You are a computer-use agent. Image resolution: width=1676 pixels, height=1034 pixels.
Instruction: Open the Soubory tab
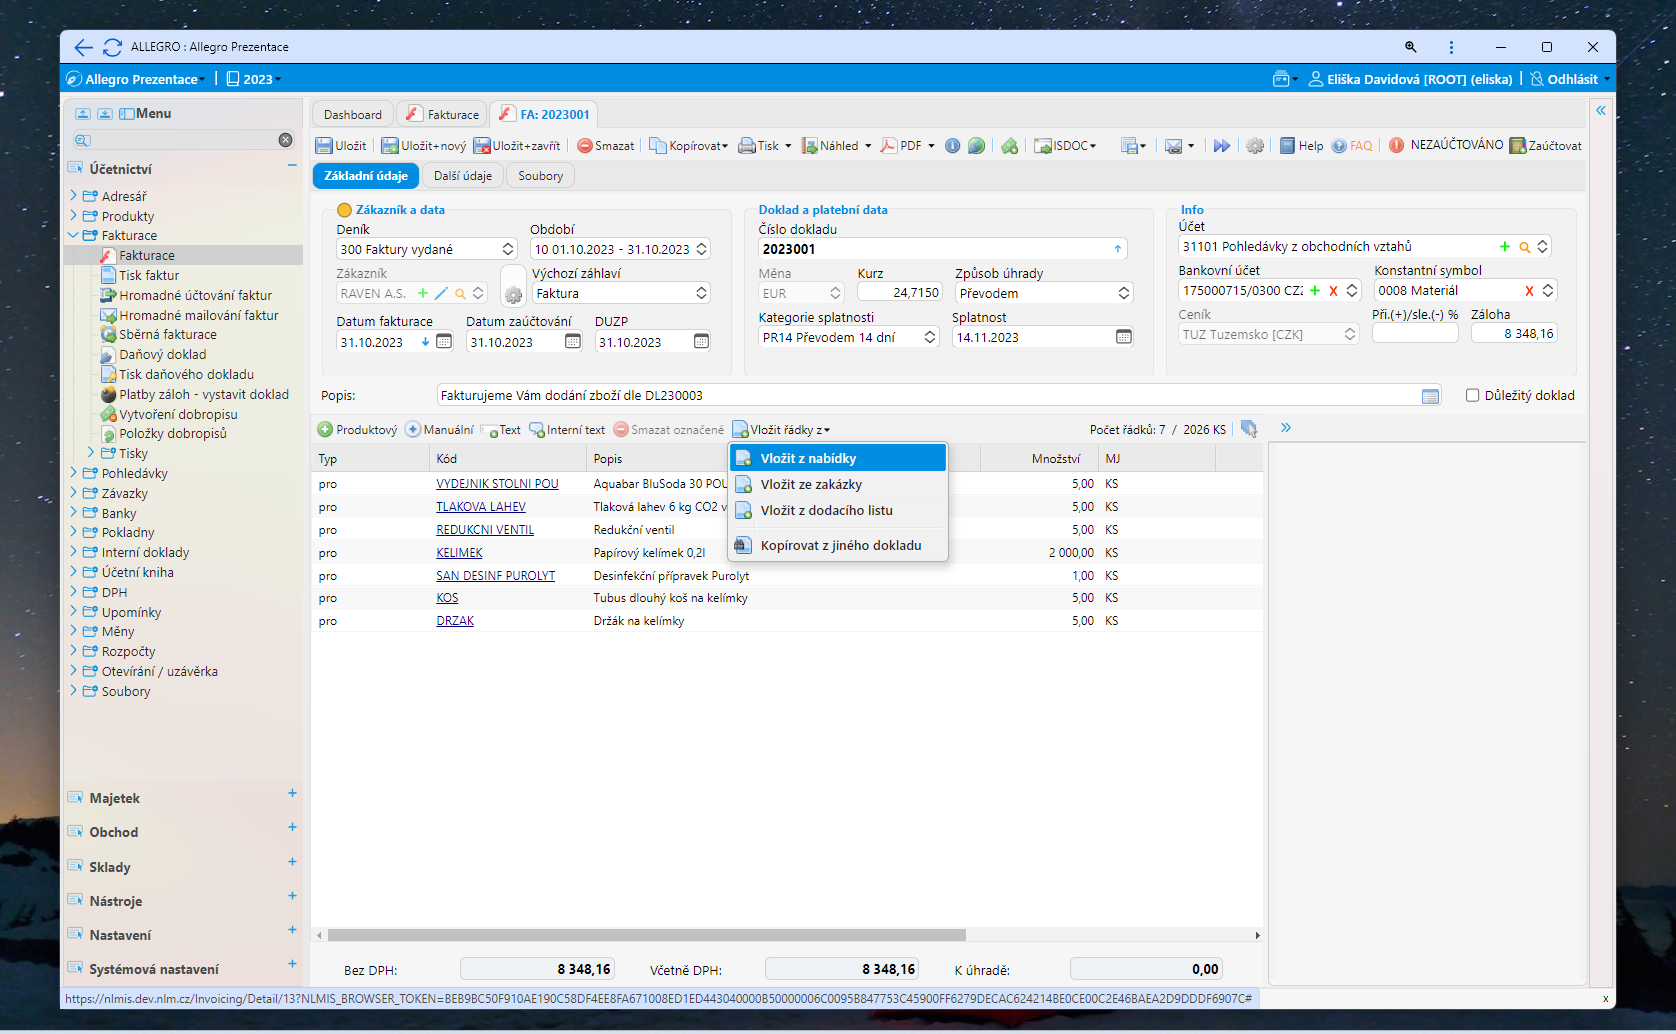pos(541,176)
